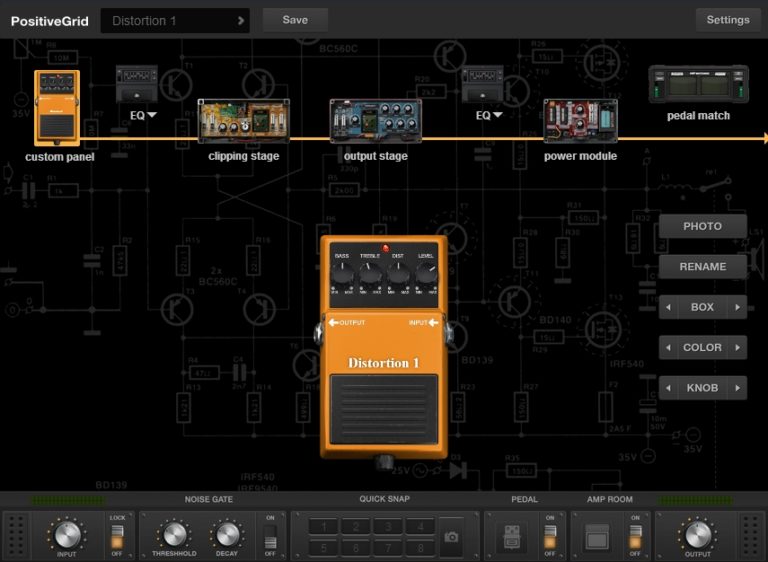Select Quick Snap slot 3
Viewport: 768px width, 562px height.
click(388, 527)
